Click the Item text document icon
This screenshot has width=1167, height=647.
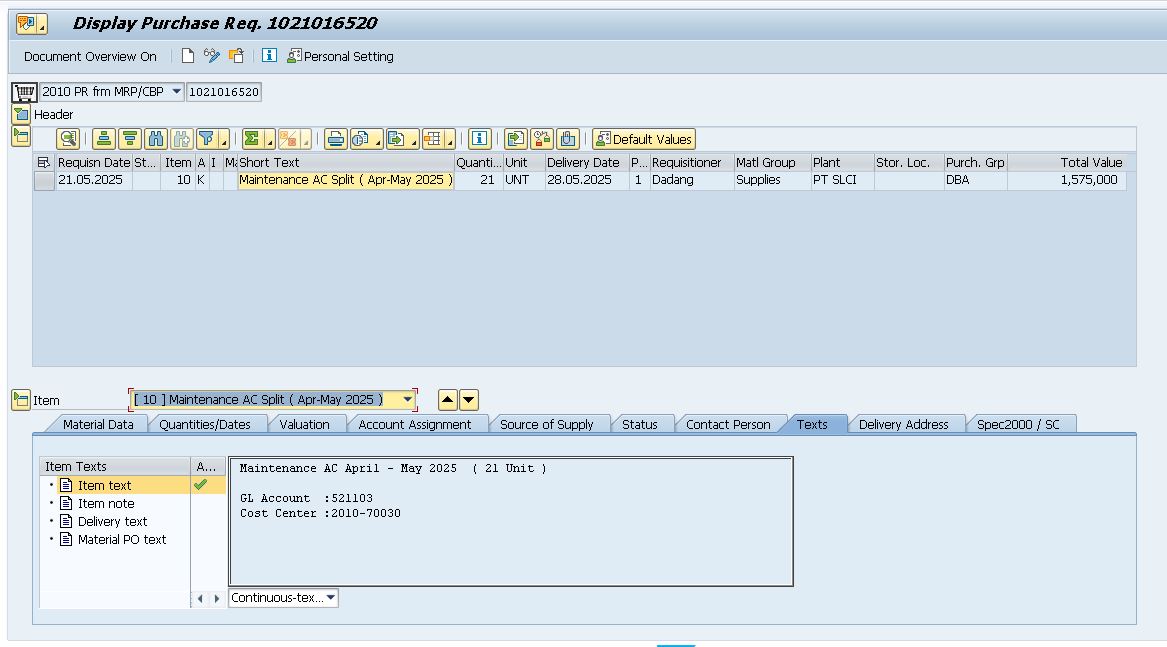click(66, 485)
